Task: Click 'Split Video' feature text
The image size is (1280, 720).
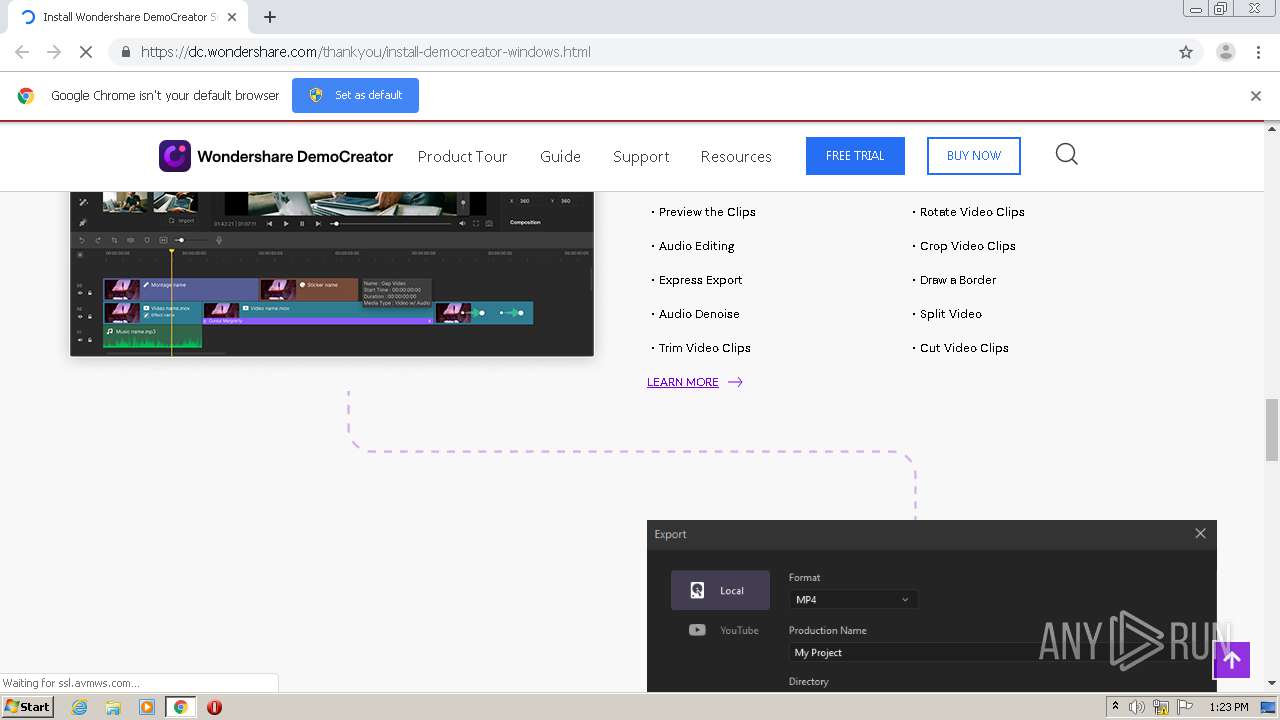Action: click(950, 314)
